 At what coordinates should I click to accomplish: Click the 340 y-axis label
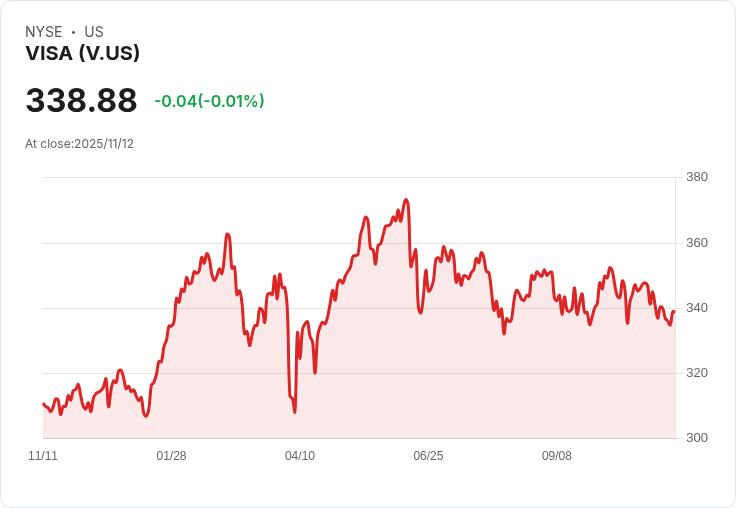pos(697,308)
